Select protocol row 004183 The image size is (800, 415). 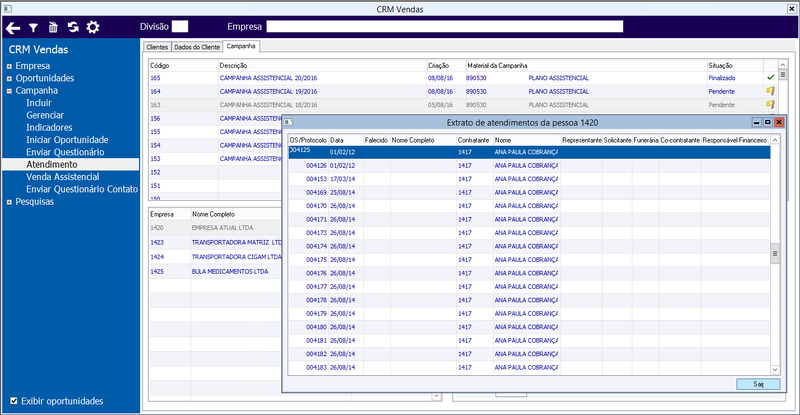click(529, 368)
